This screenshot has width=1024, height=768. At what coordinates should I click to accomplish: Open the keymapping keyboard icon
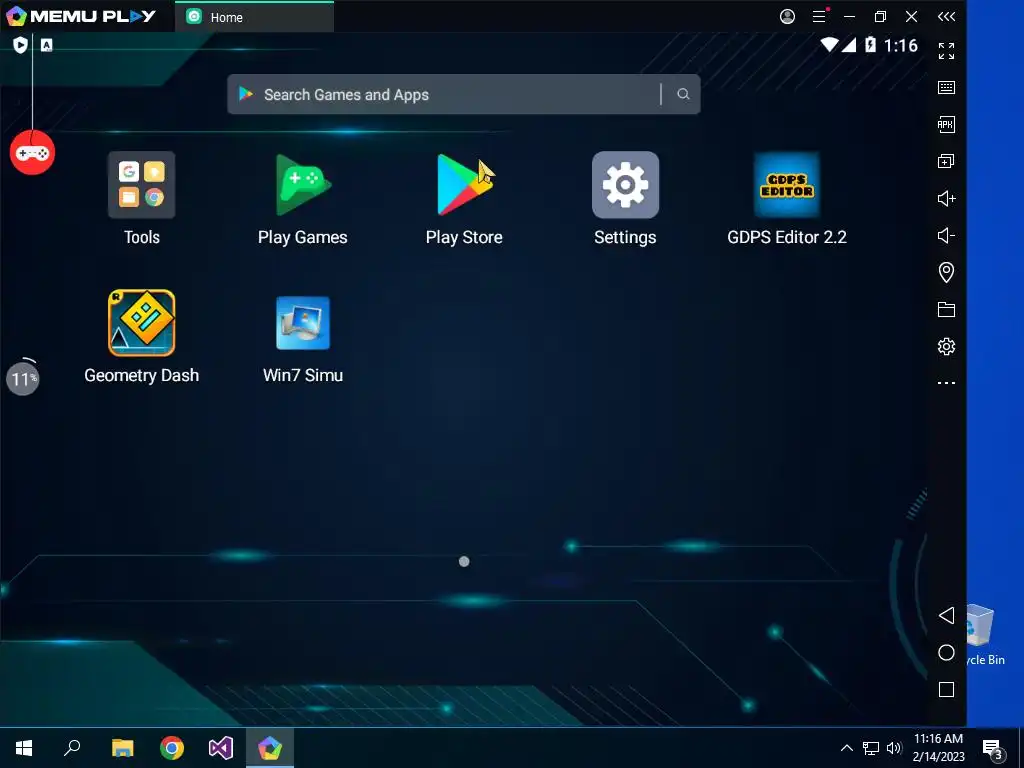(946, 88)
